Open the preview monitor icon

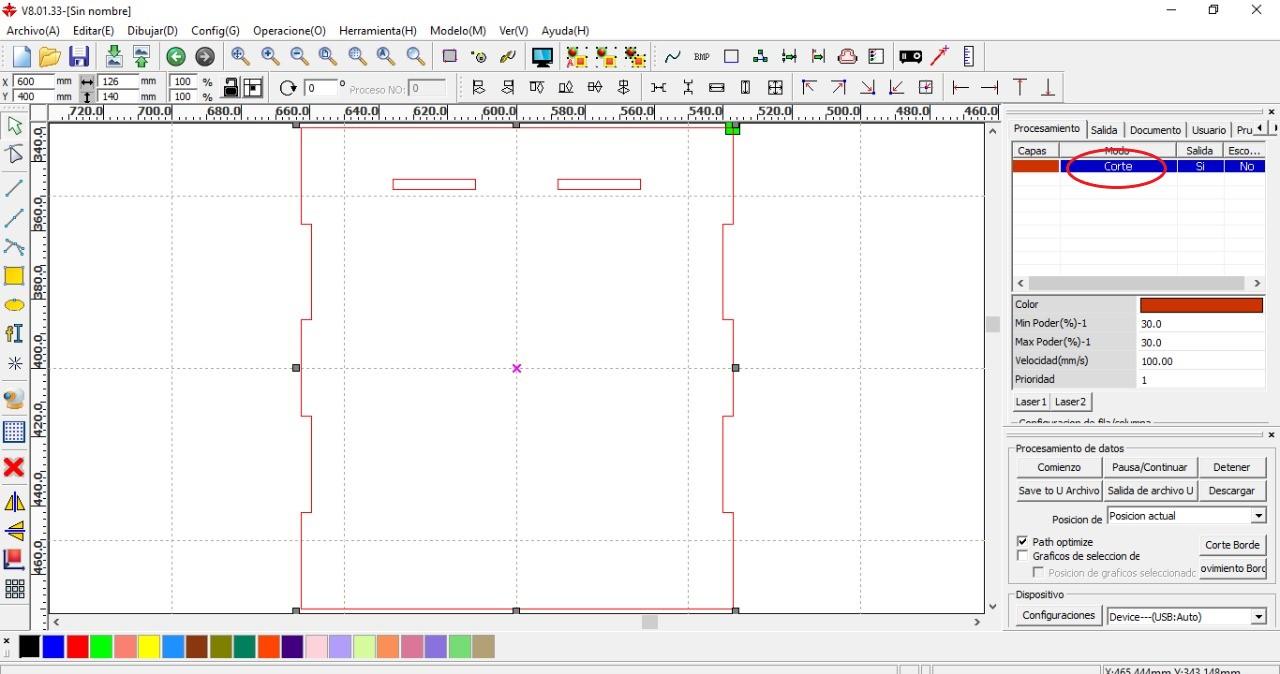[x=542, y=57]
